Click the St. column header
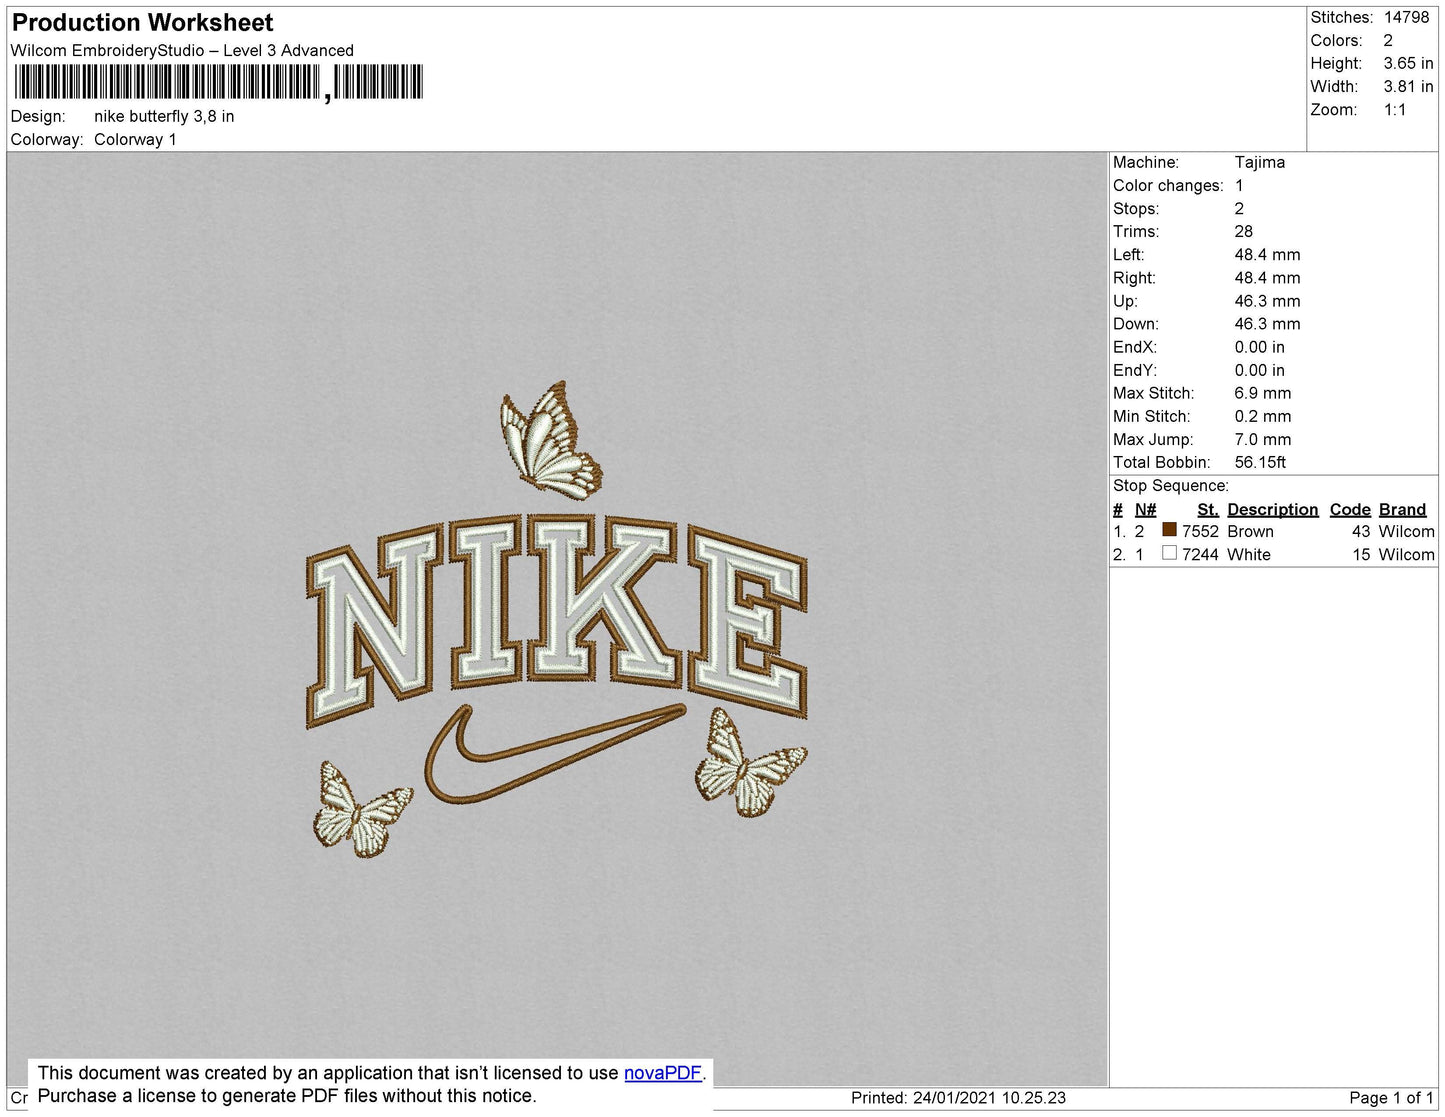Screen dimensions: 1445x1117 pyautogui.click(x=1207, y=509)
